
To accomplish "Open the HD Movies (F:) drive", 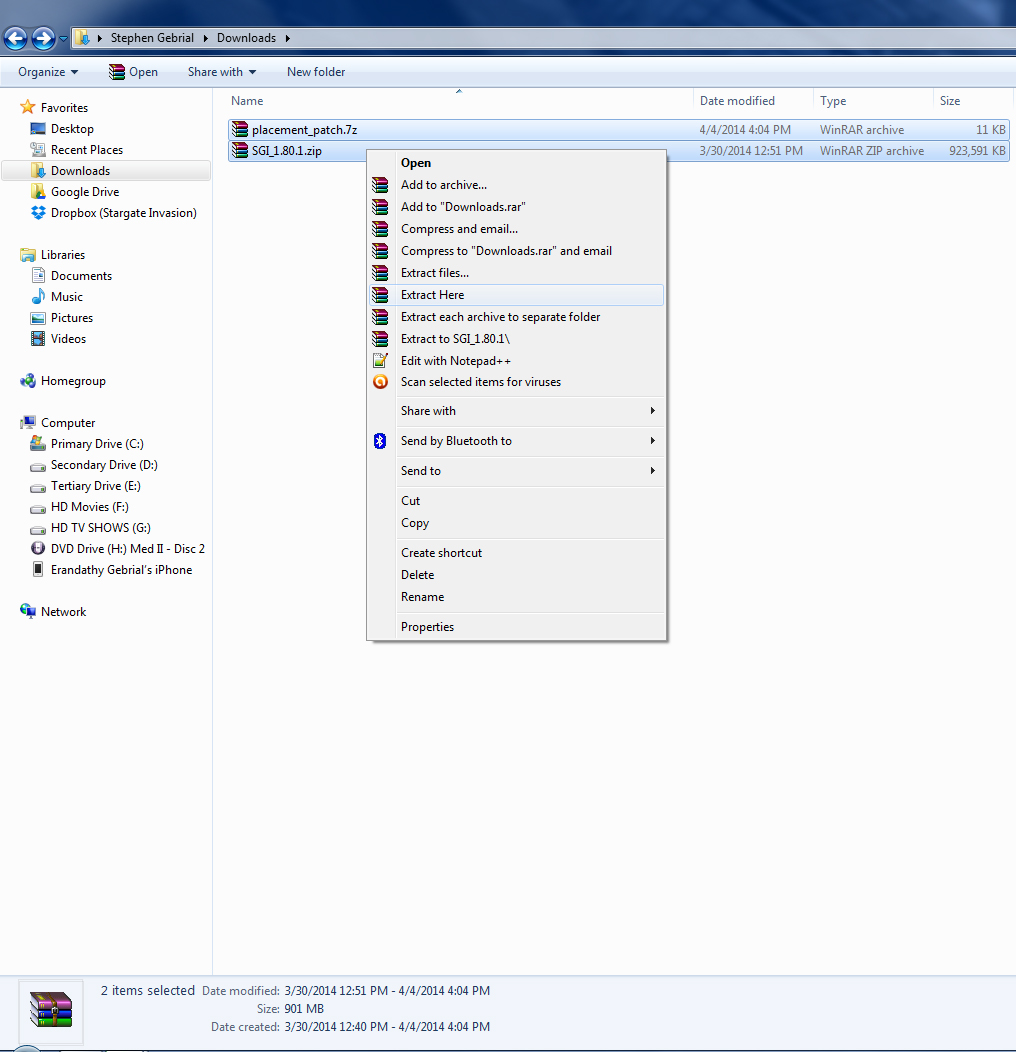I will 89,507.
